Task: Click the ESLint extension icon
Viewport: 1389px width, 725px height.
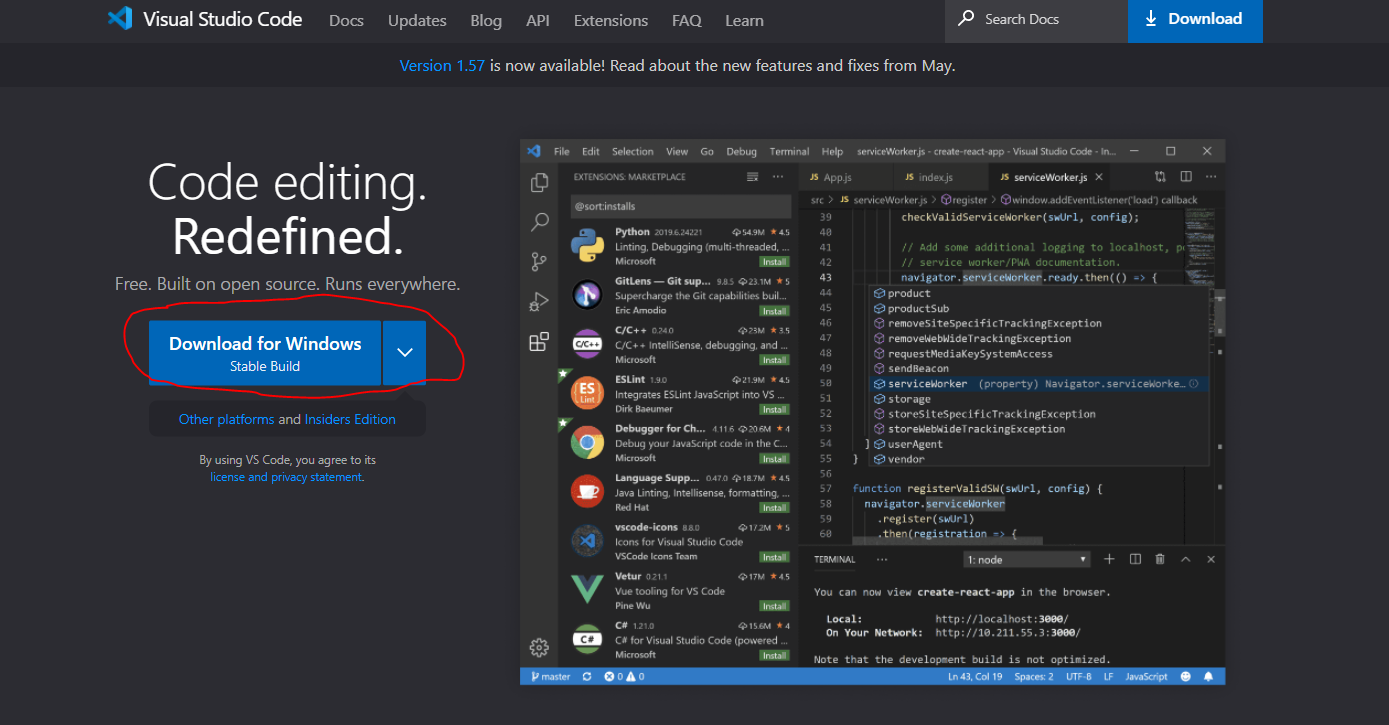Action: tap(588, 394)
